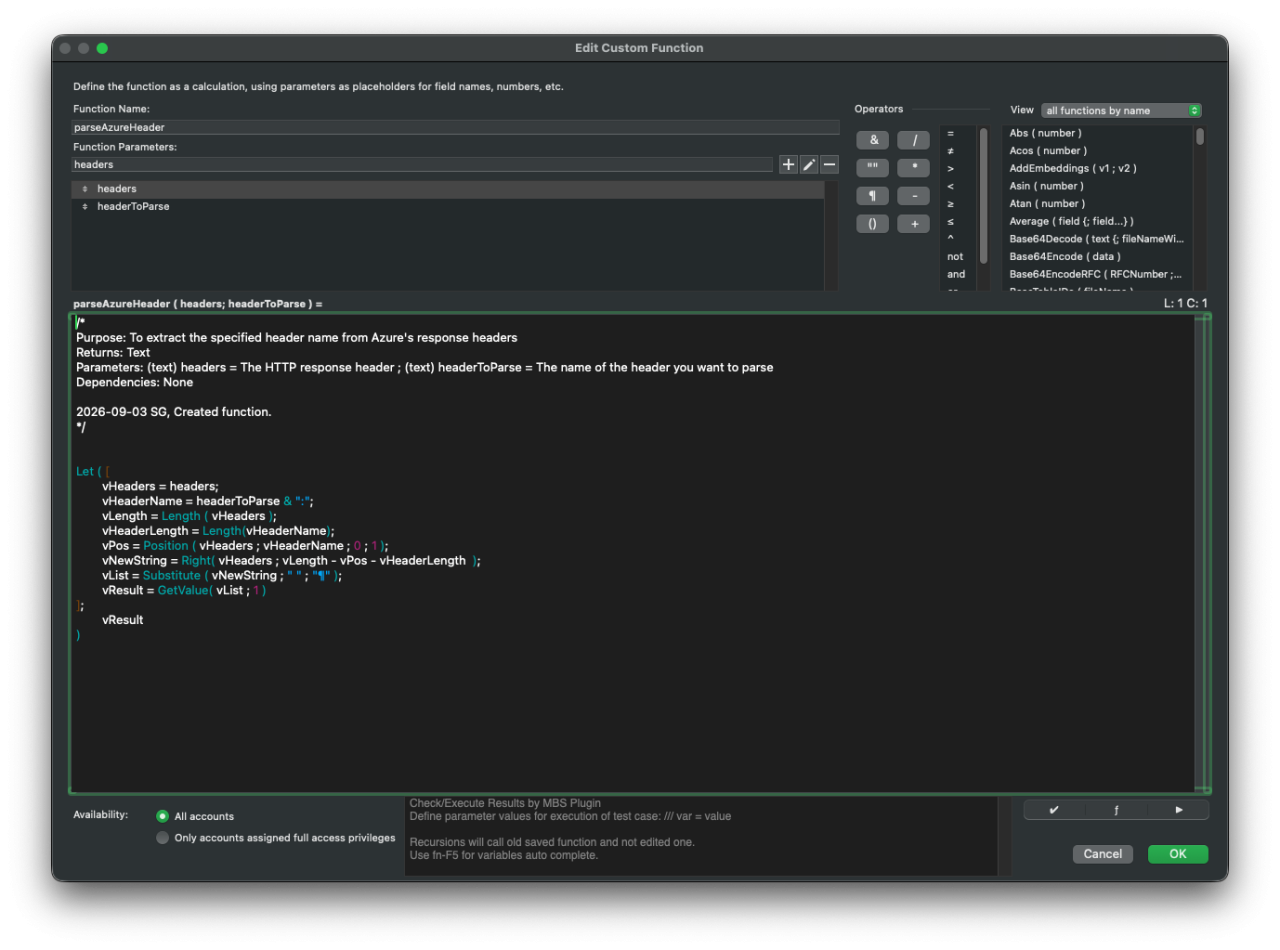Image resolution: width=1280 pixels, height=950 pixels.
Task: Select Base64Decode function in list
Action: tap(1098, 239)
